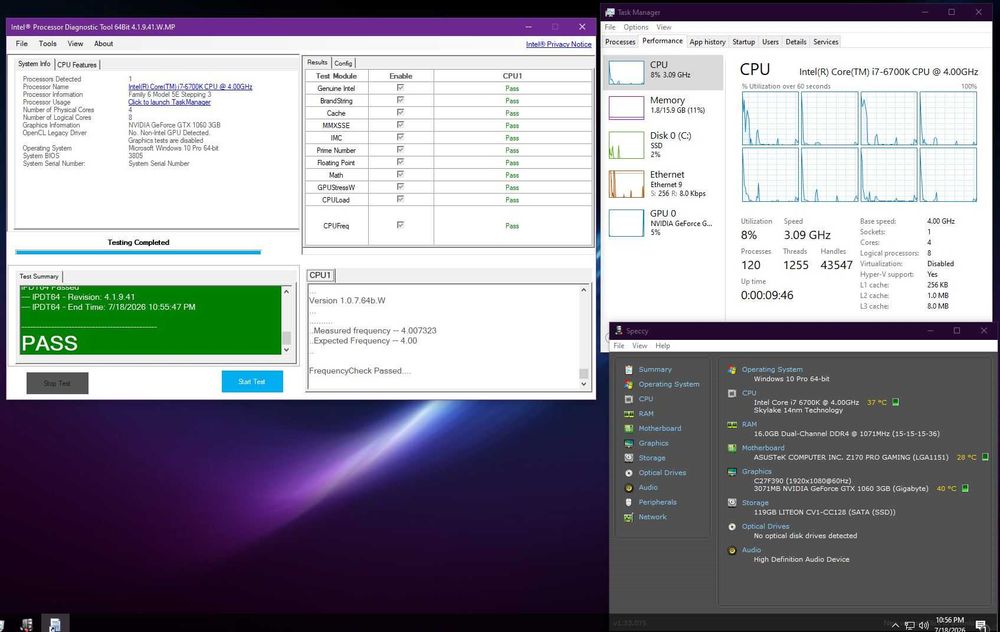Click the CPU1 tab above the log output
The image size is (1000, 632).
coord(320,275)
